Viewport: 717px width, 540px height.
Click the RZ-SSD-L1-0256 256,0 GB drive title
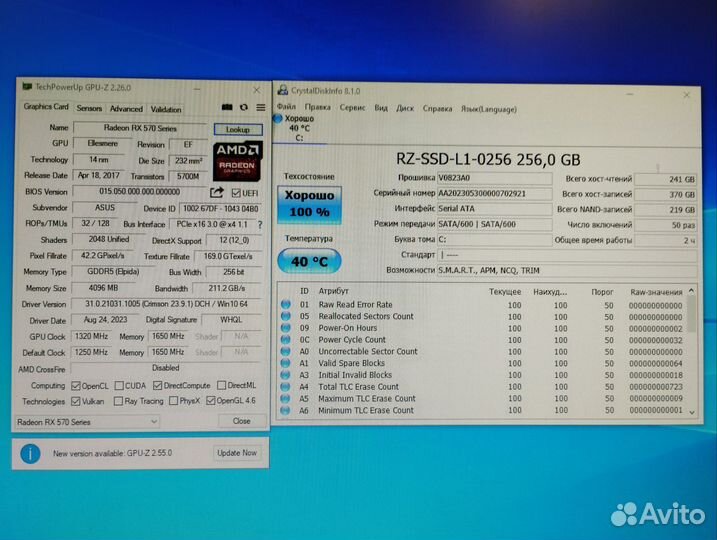[488, 159]
